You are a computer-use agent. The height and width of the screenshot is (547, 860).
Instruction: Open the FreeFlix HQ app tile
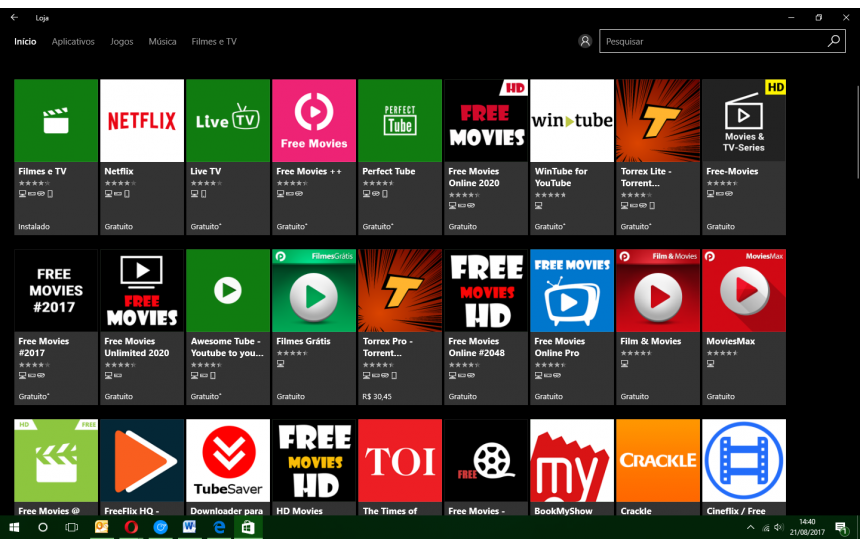click(142, 467)
